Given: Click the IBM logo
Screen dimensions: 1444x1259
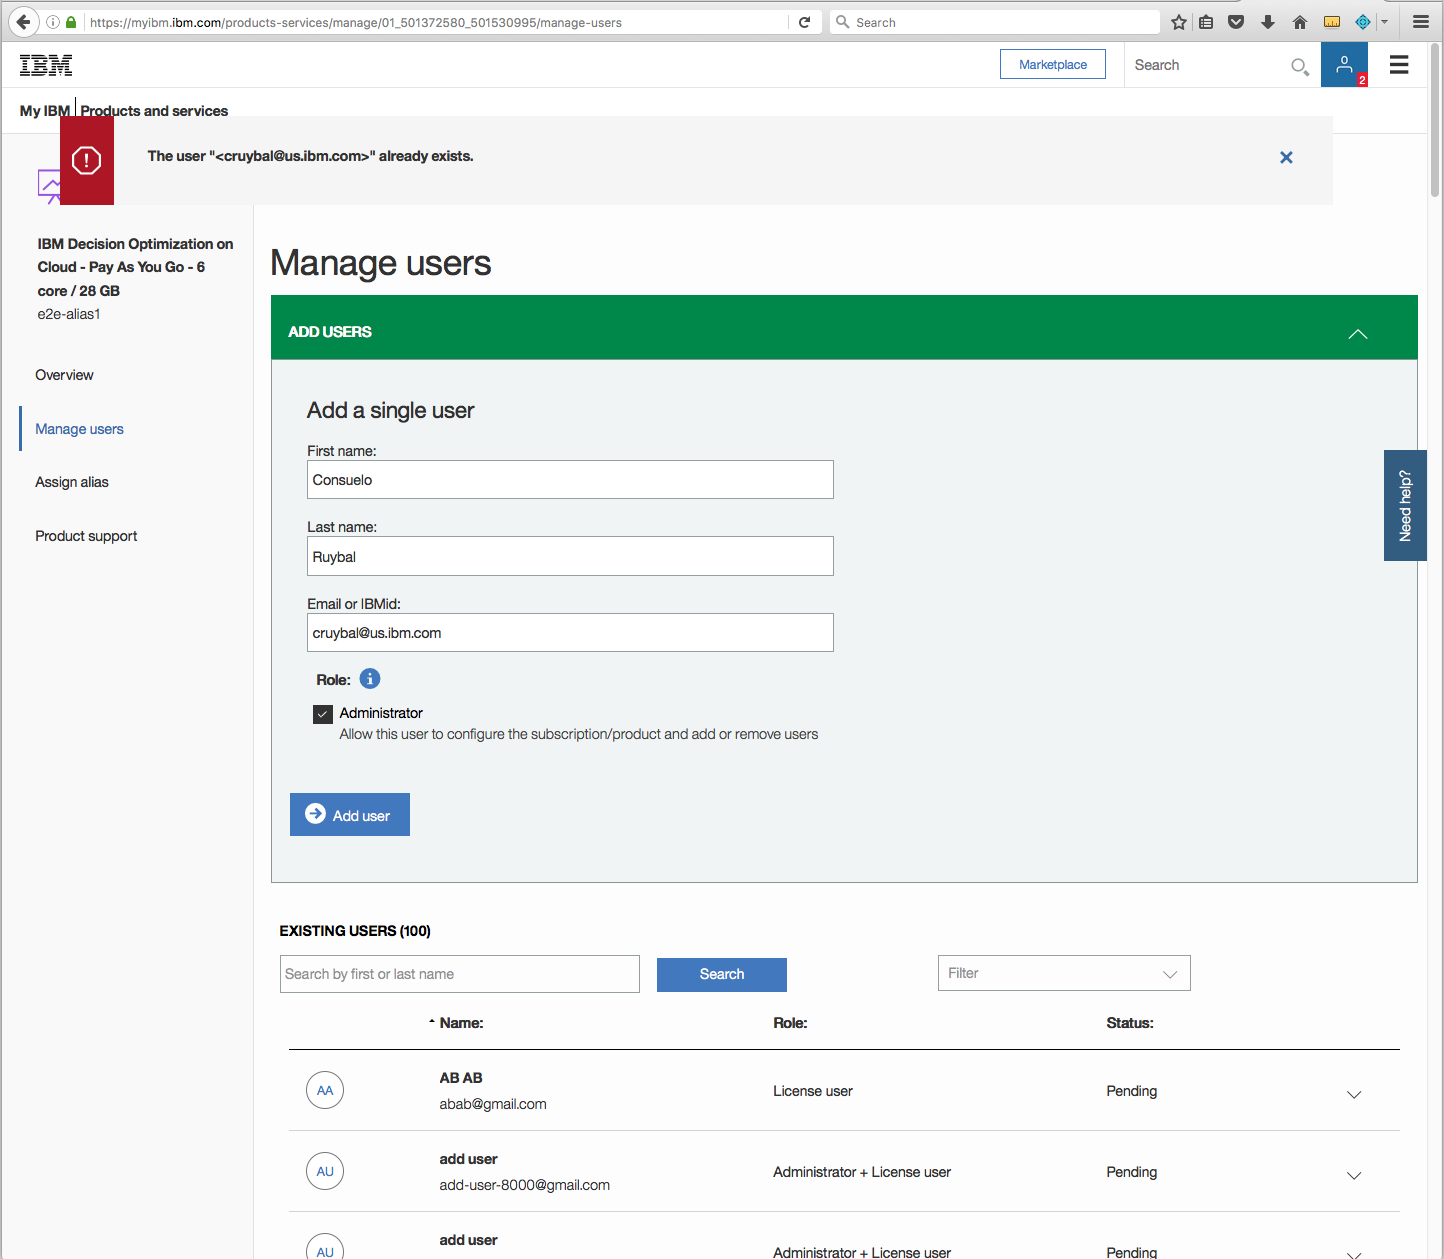Looking at the screenshot, I should (x=46, y=65).
